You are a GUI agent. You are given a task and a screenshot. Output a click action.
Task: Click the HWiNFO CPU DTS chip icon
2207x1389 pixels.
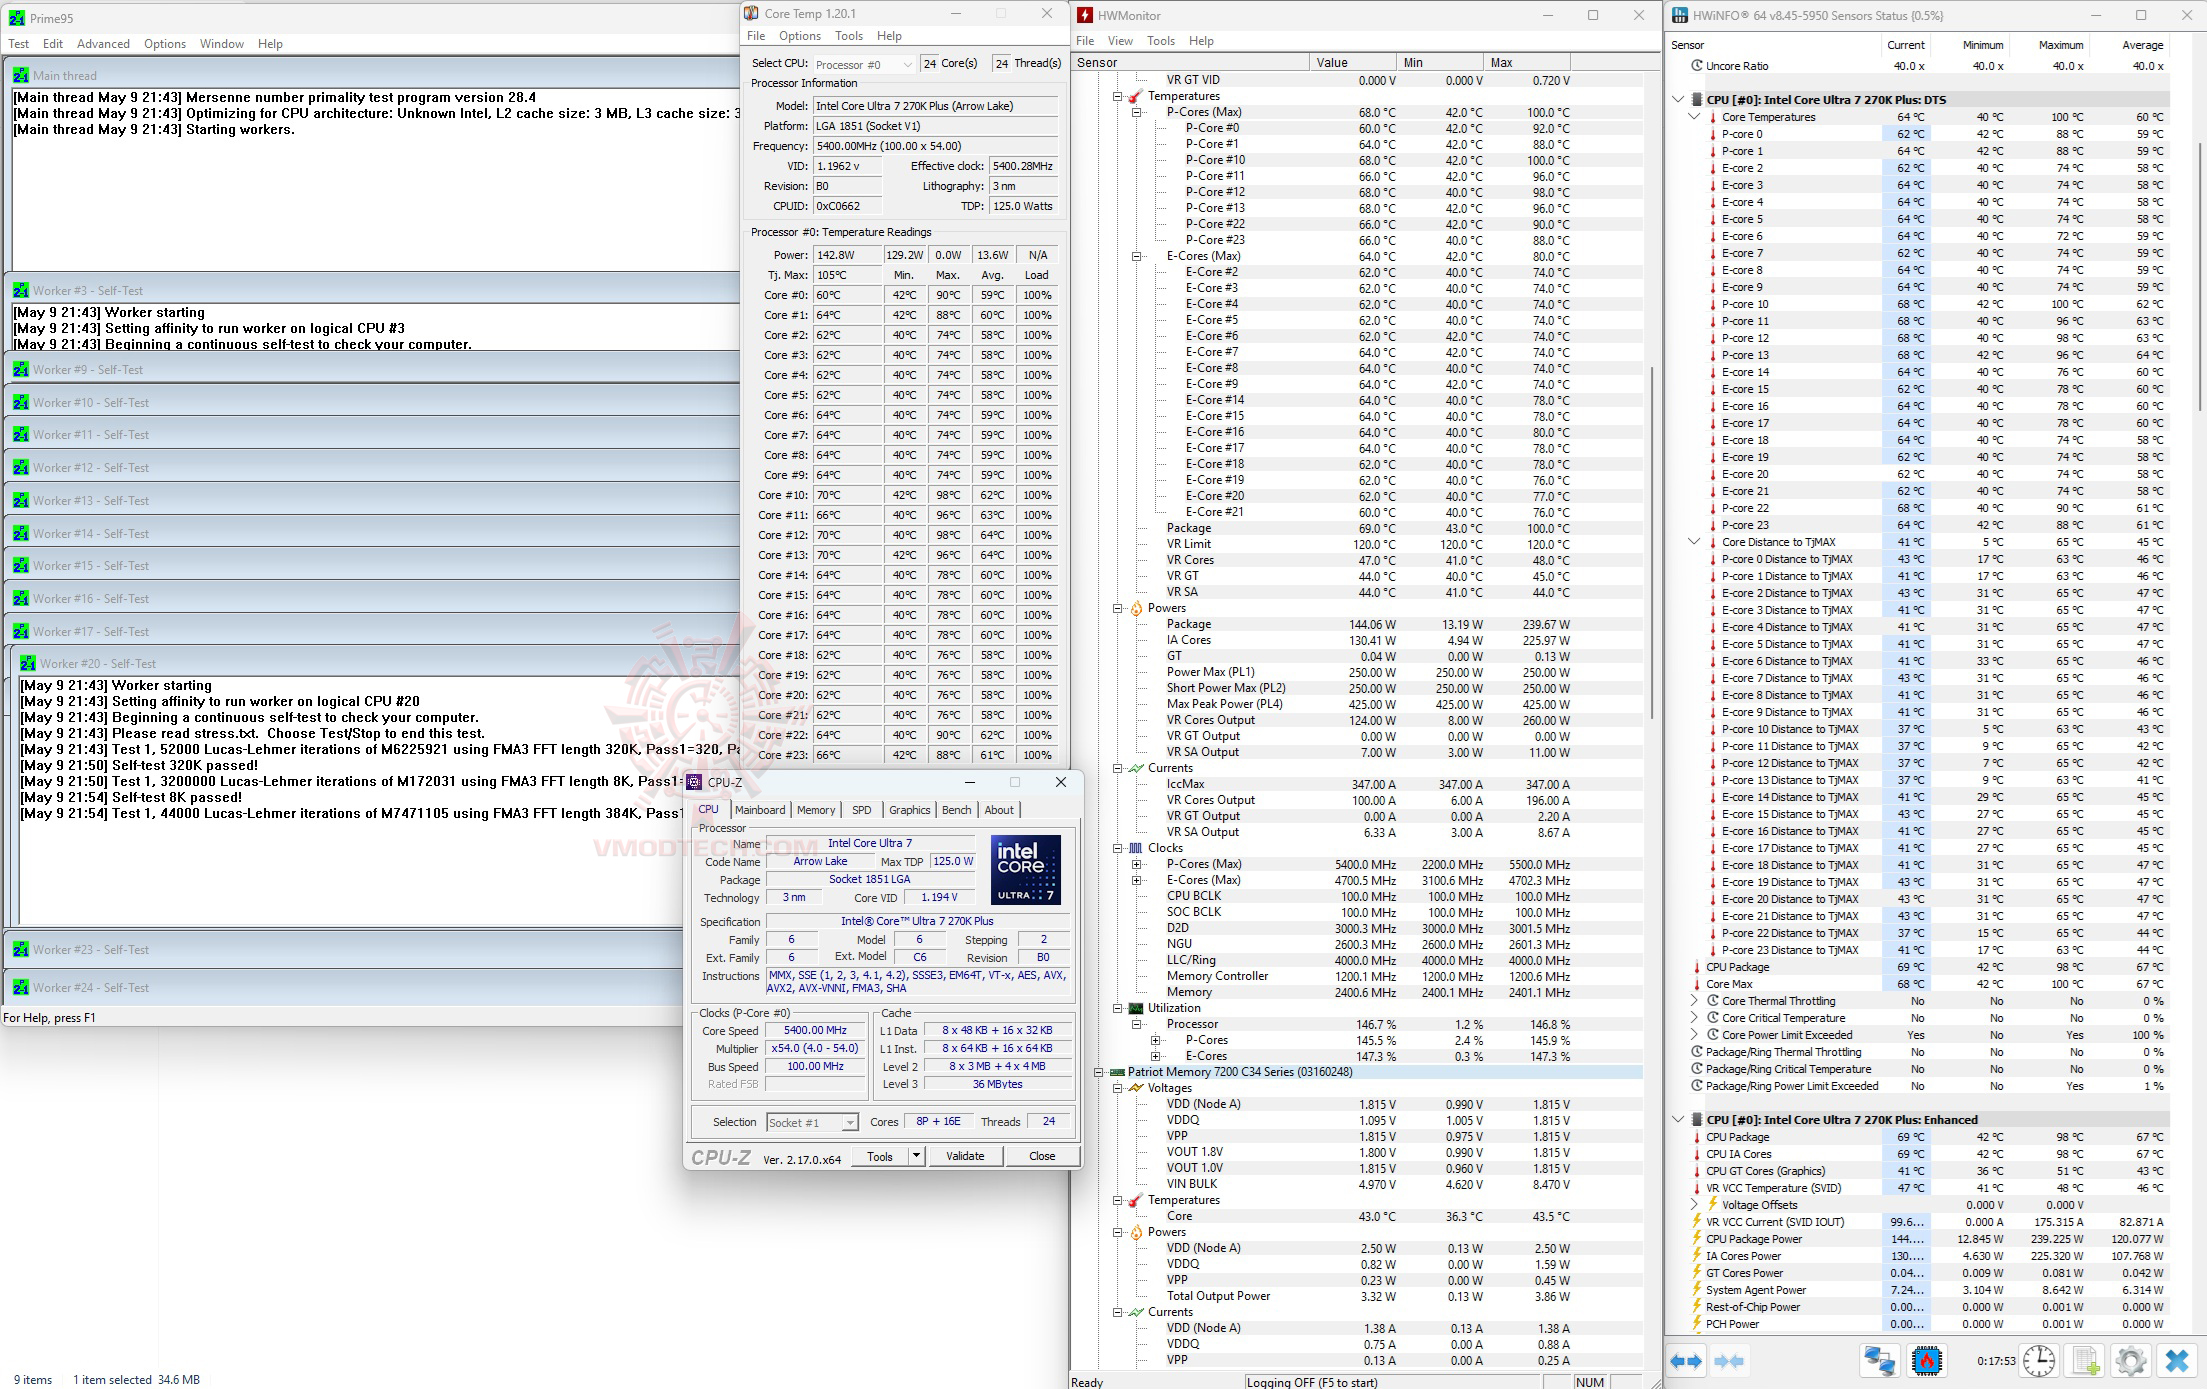1698,100
